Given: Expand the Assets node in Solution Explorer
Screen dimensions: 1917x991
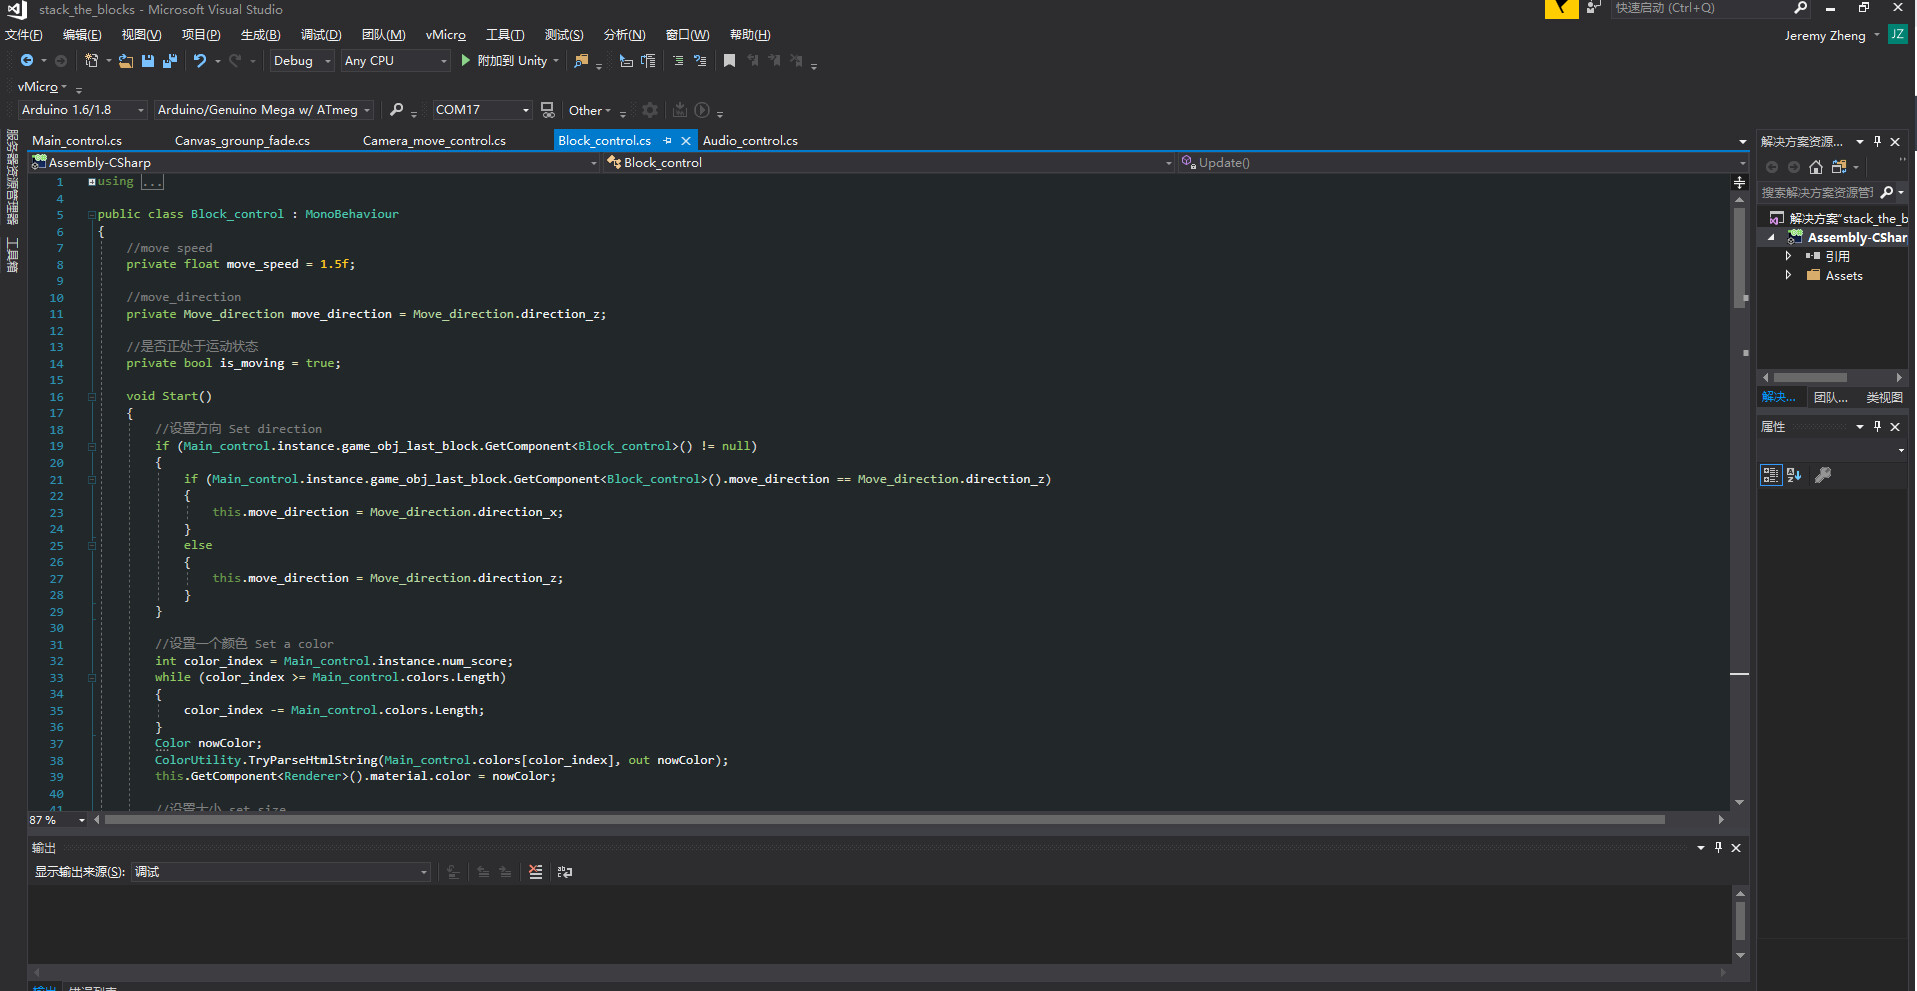Looking at the screenshot, I should tap(1790, 275).
